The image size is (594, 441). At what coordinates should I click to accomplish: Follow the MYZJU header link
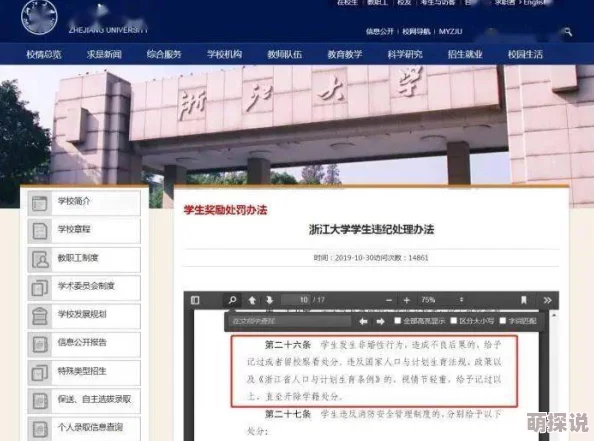coord(450,31)
